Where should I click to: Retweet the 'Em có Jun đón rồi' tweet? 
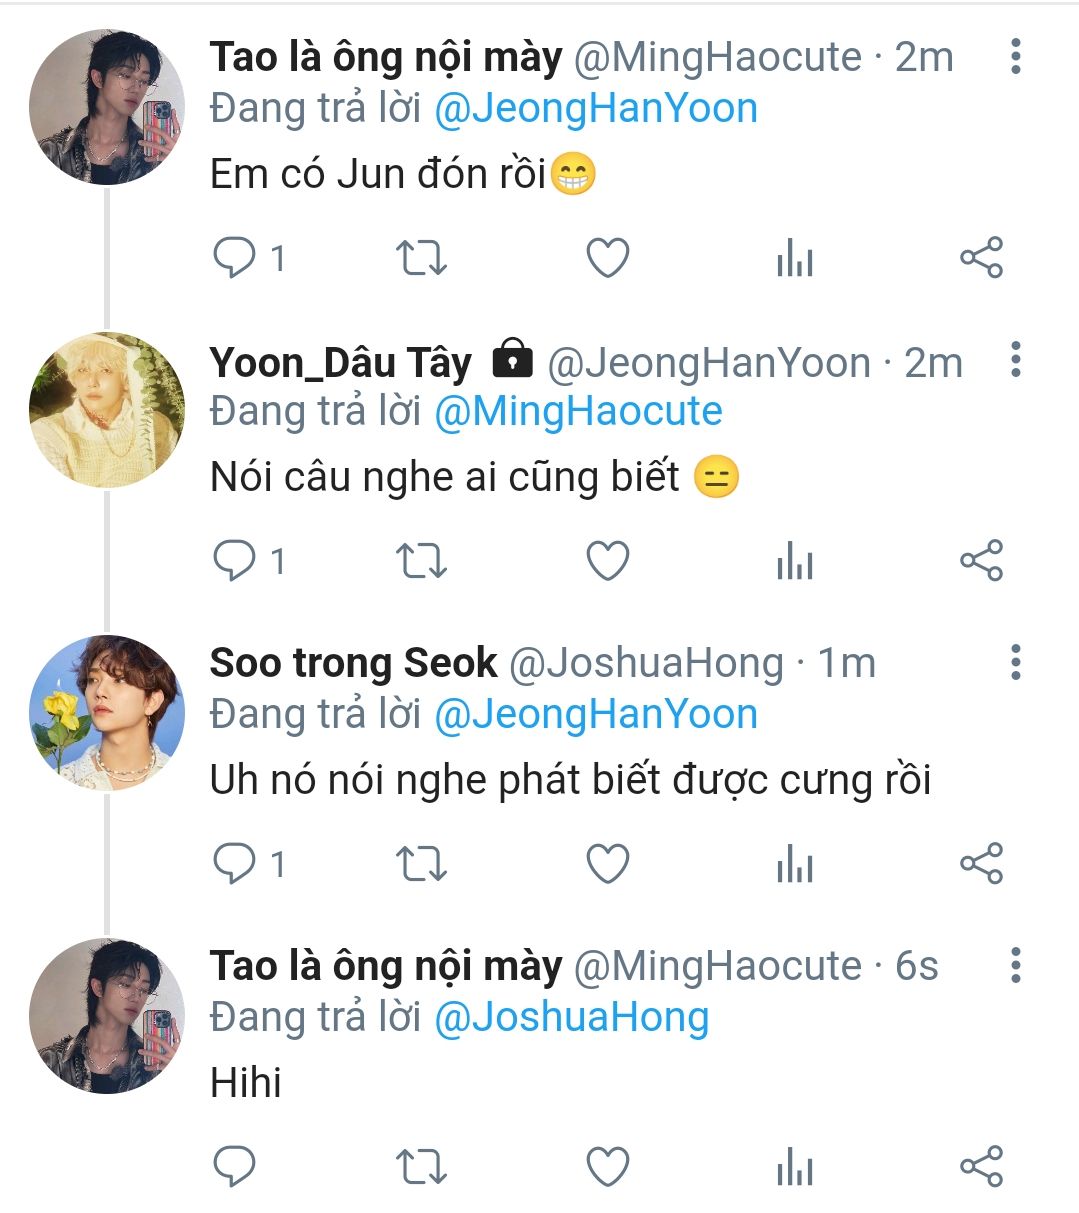click(421, 258)
